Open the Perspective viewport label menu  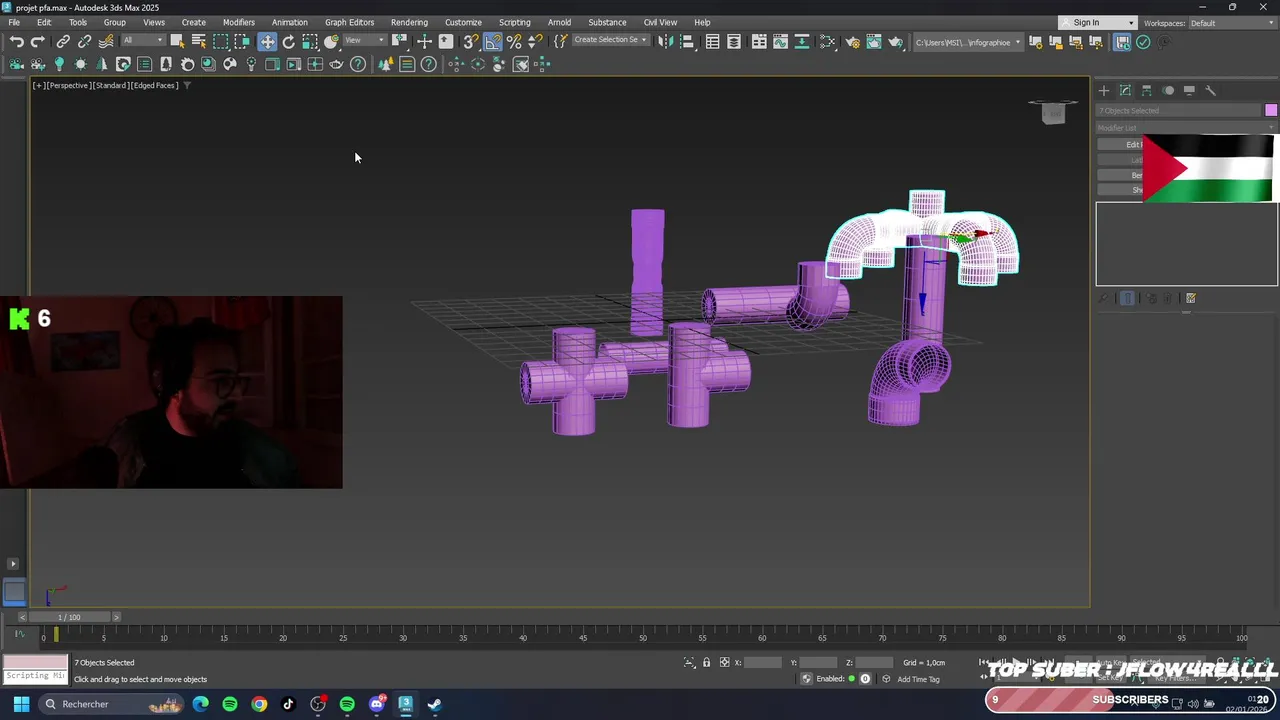tap(68, 85)
